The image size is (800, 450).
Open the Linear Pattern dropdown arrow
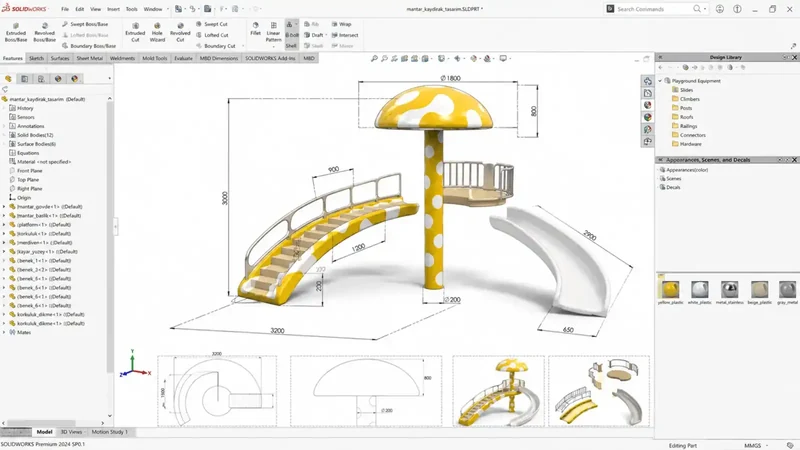tap(273, 46)
